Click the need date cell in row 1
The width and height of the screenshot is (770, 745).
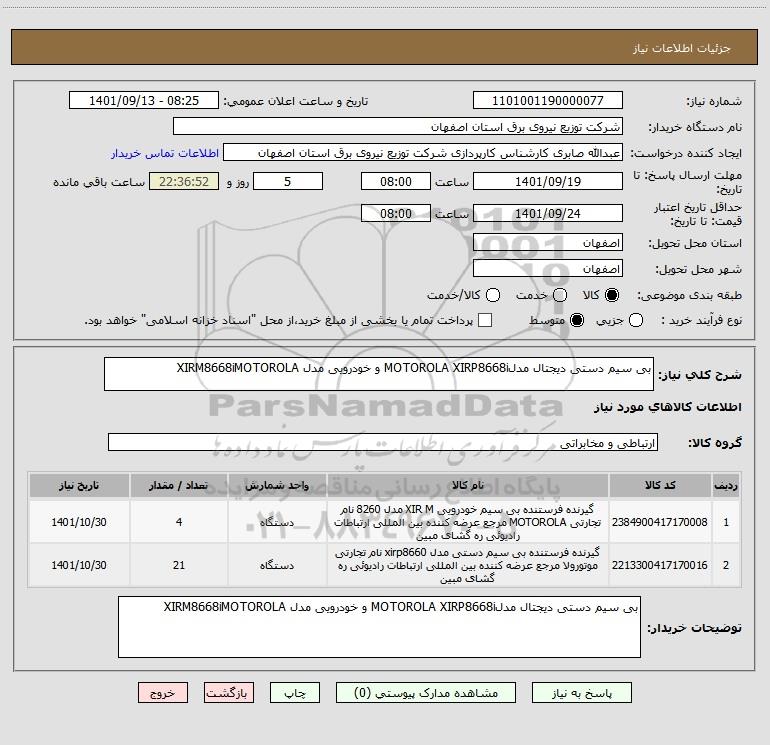[x=79, y=522]
